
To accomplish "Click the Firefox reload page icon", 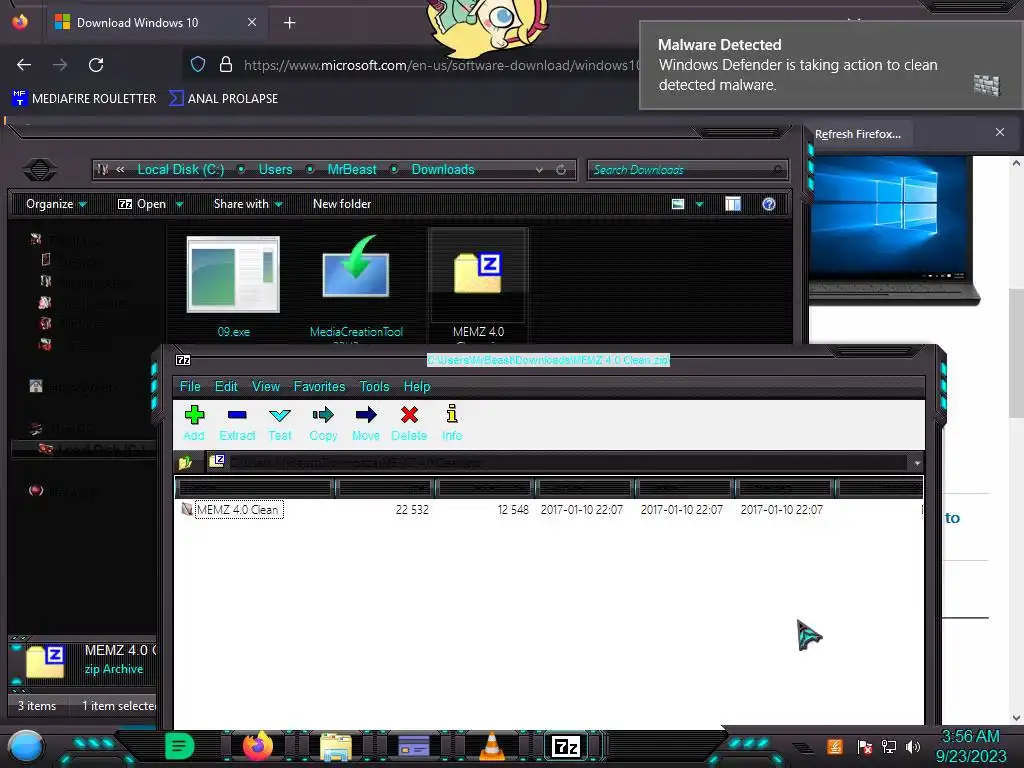I will 96,65.
